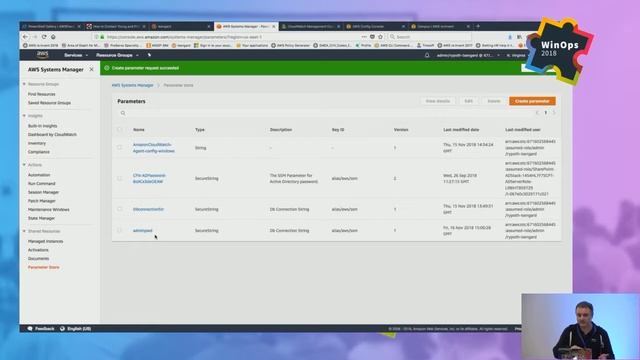This screenshot has height=360, width=640.
Task: Select all parameters header checkbox
Action: pos(120,129)
